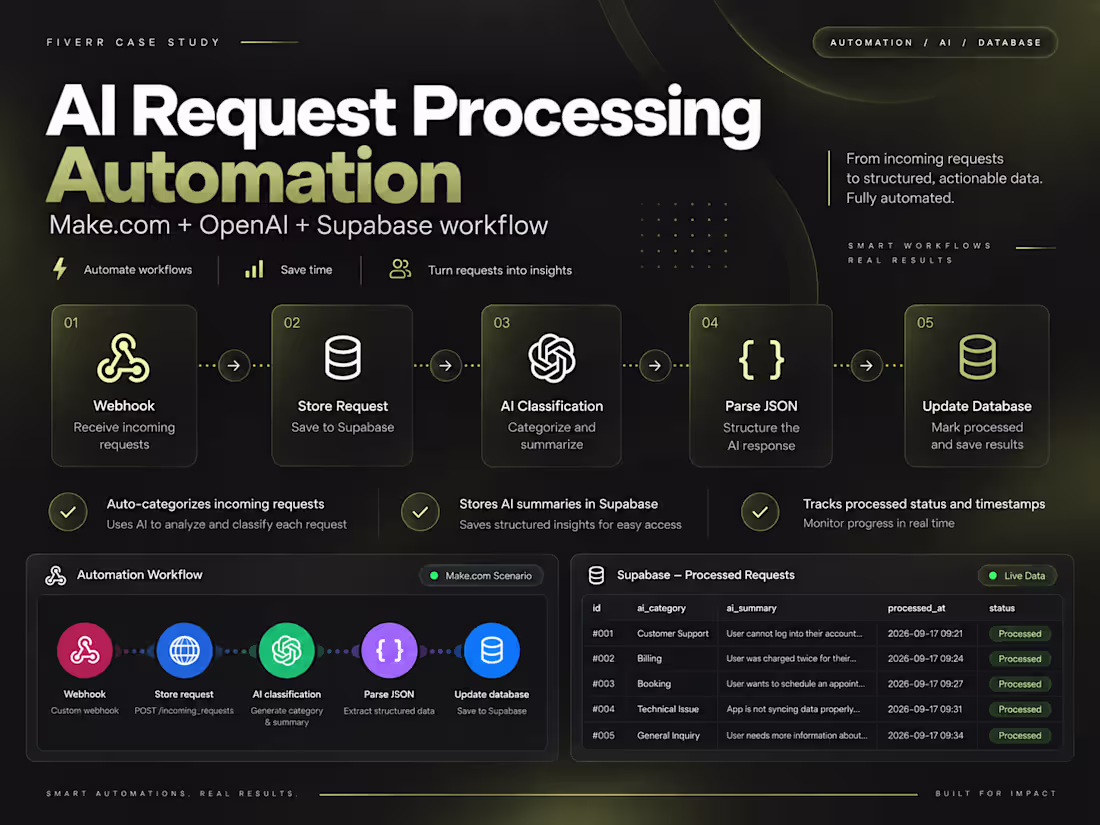Click the database icon in Supabase panel header
1100x825 pixels.
coord(596,575)
